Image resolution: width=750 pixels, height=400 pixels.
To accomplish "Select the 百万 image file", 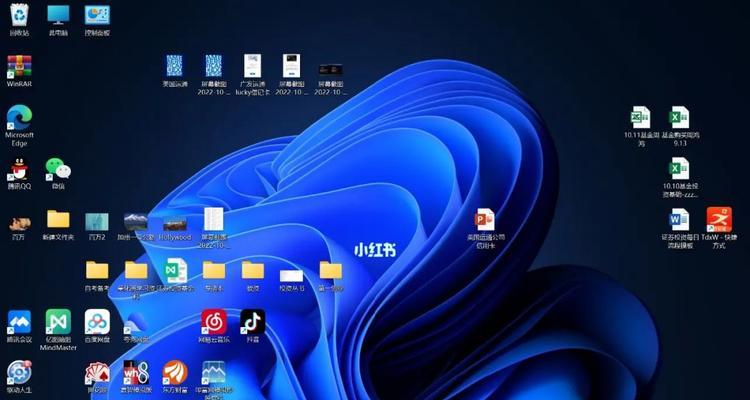I will click(x=19, y=223).
